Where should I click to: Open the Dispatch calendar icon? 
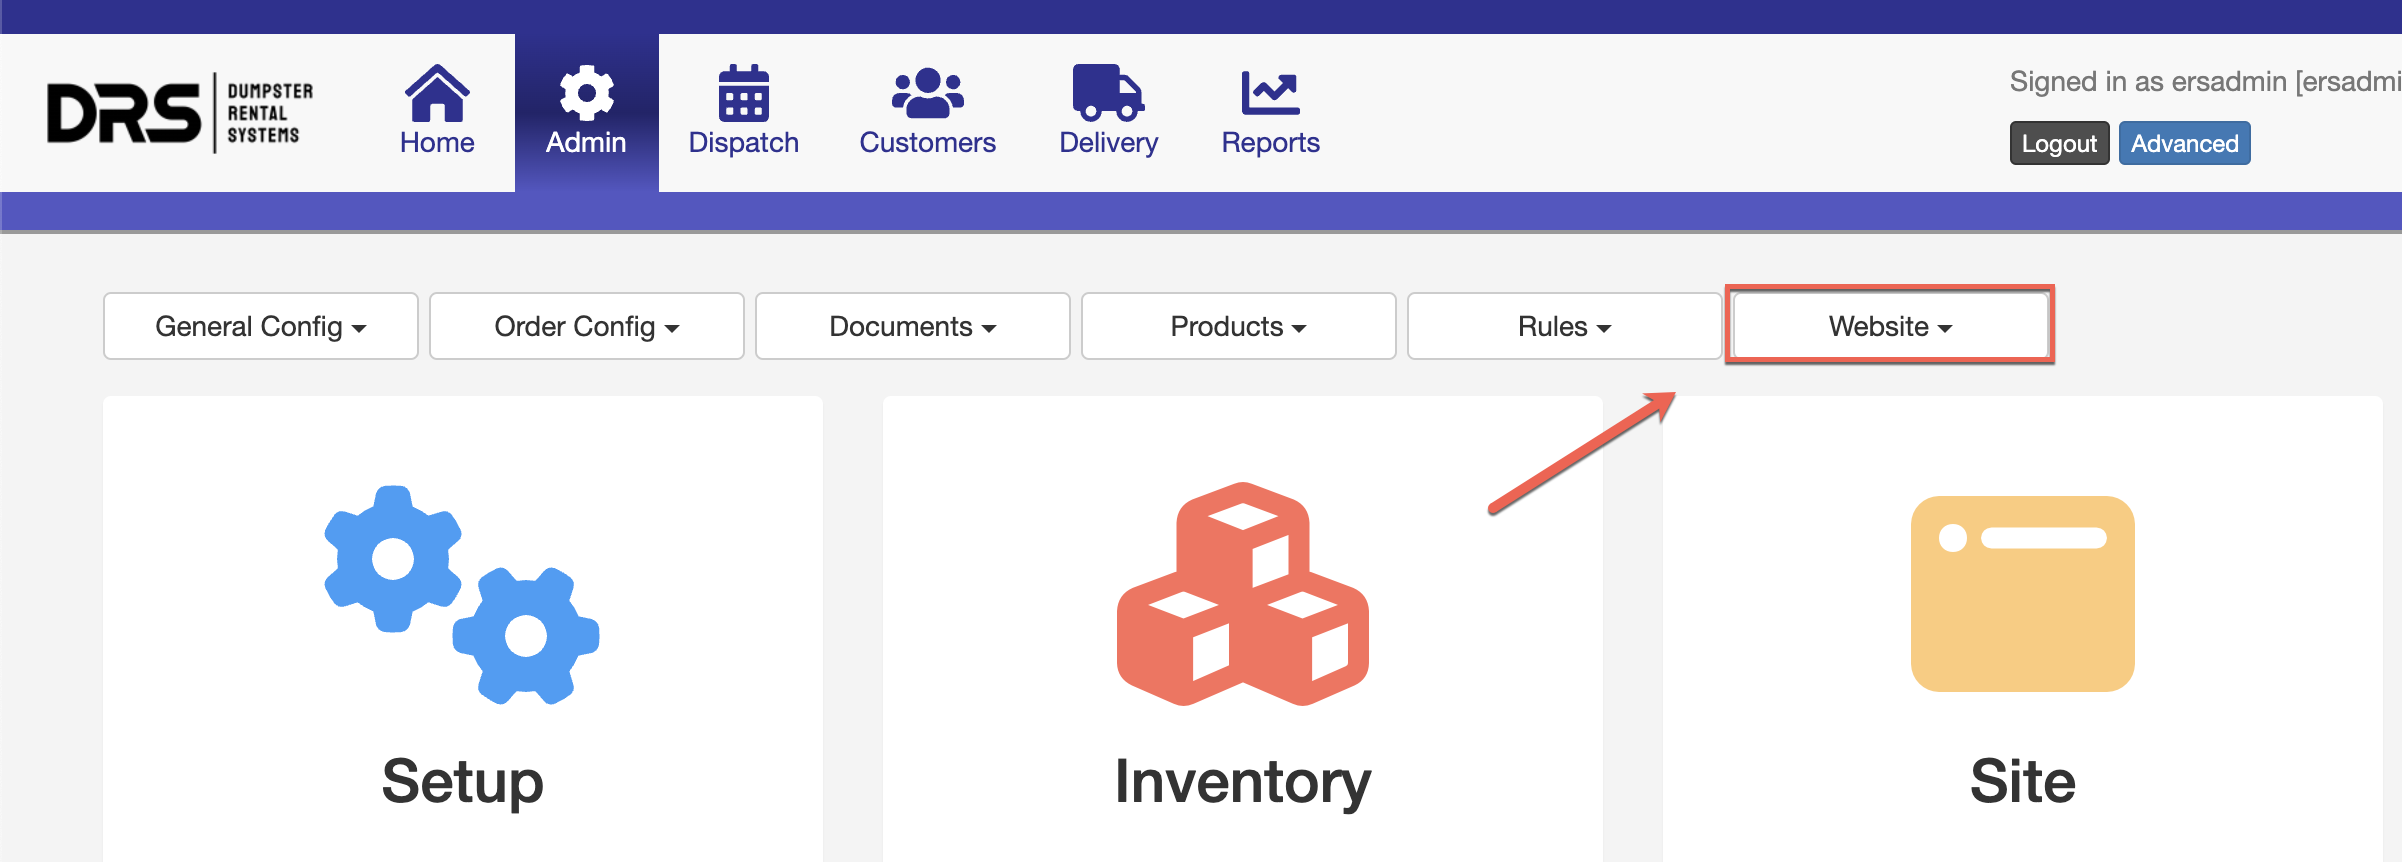[743, 93]
